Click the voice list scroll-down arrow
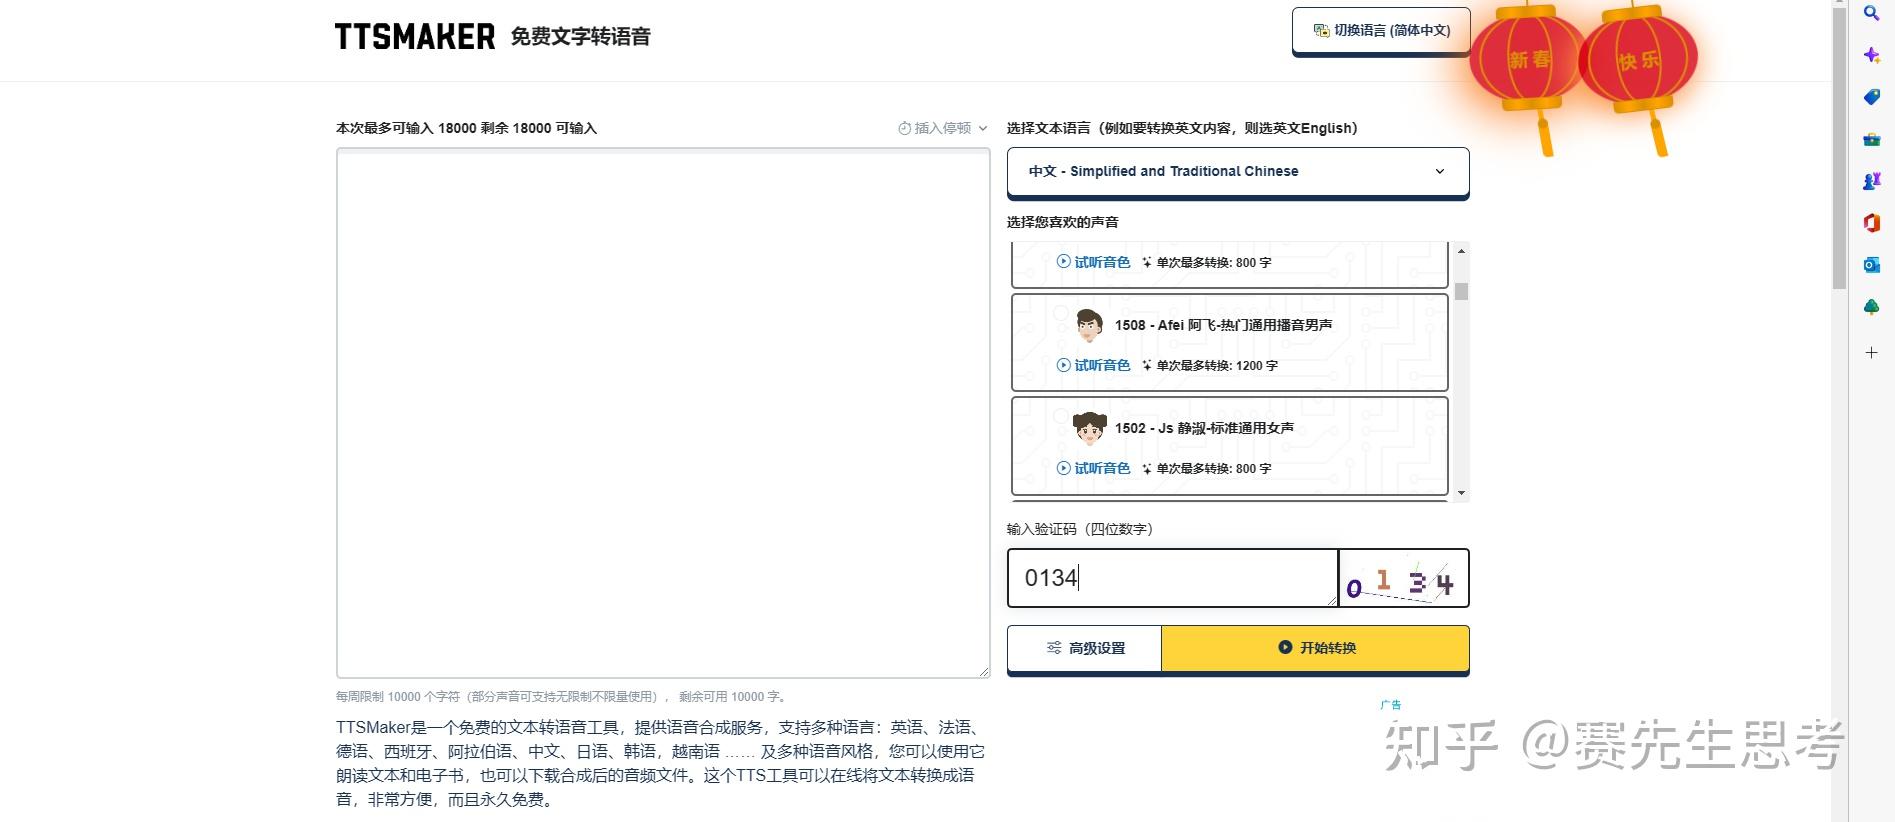The width and height of the screenshot is (1895, 822). pos(1461,493)
